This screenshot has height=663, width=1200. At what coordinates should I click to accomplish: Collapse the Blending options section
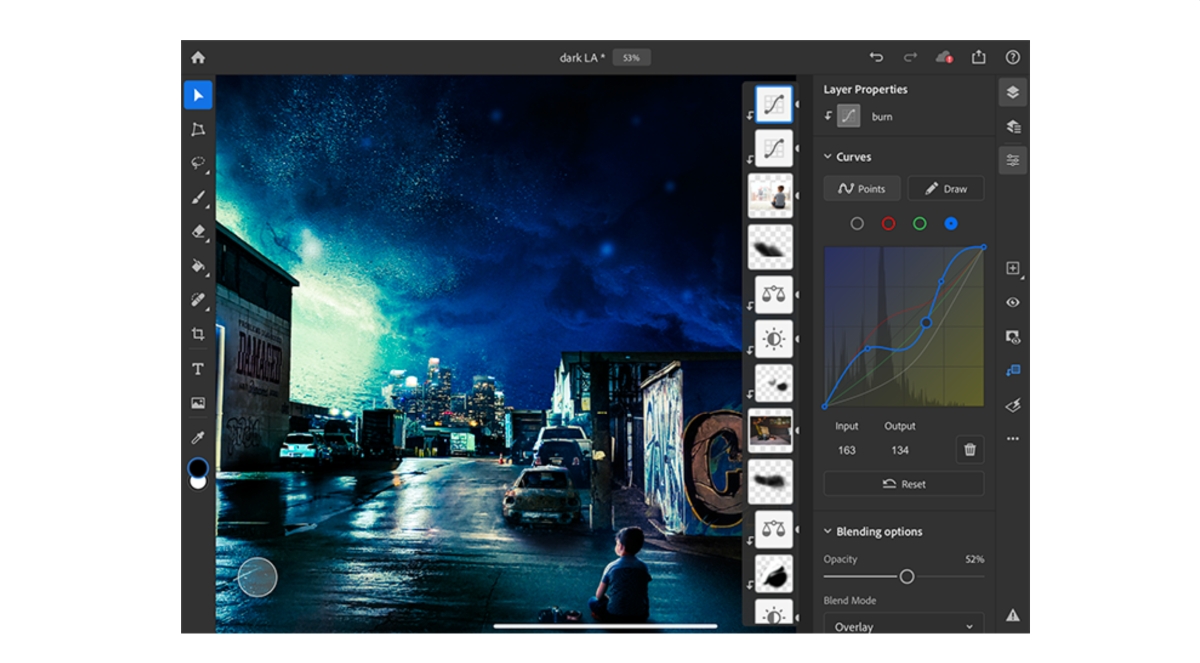tap(828, 532)
